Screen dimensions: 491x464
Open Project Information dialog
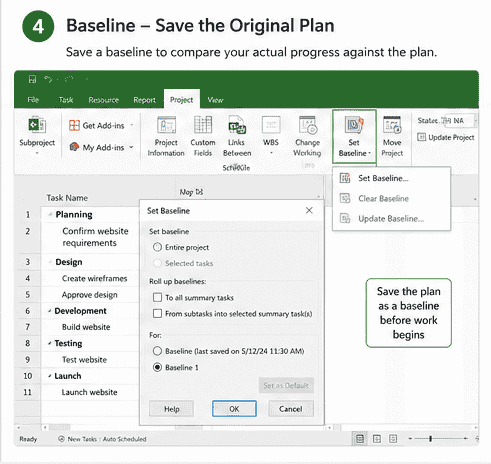click(166, 136)
